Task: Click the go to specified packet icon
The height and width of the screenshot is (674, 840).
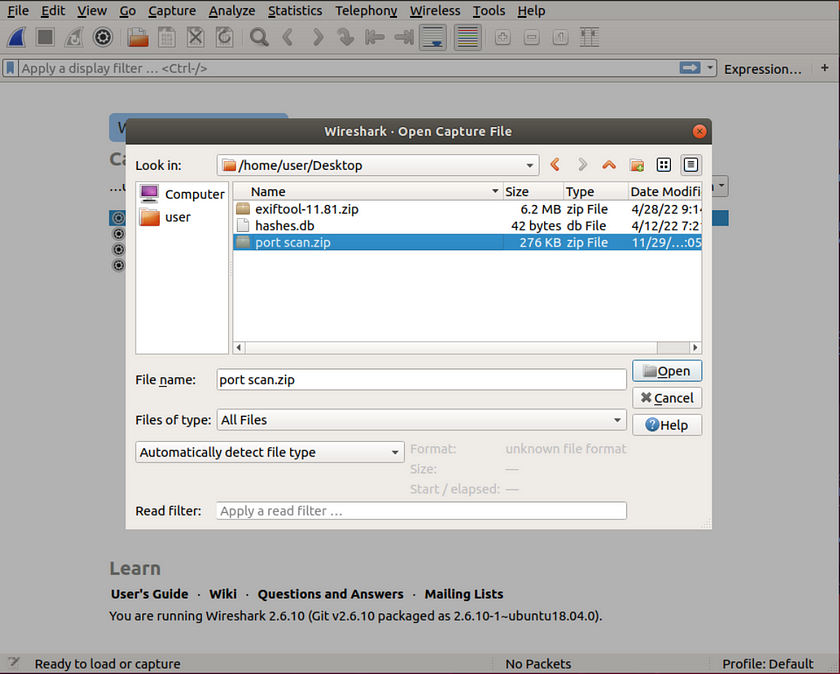Action: tap(346, 38)
